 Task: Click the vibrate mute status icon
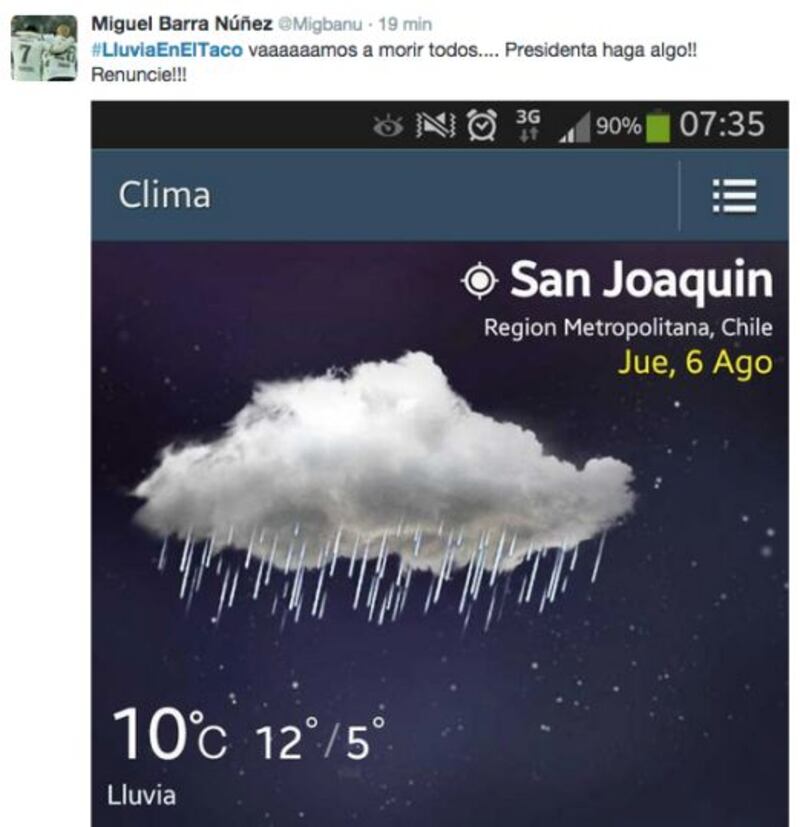(436, 126)
